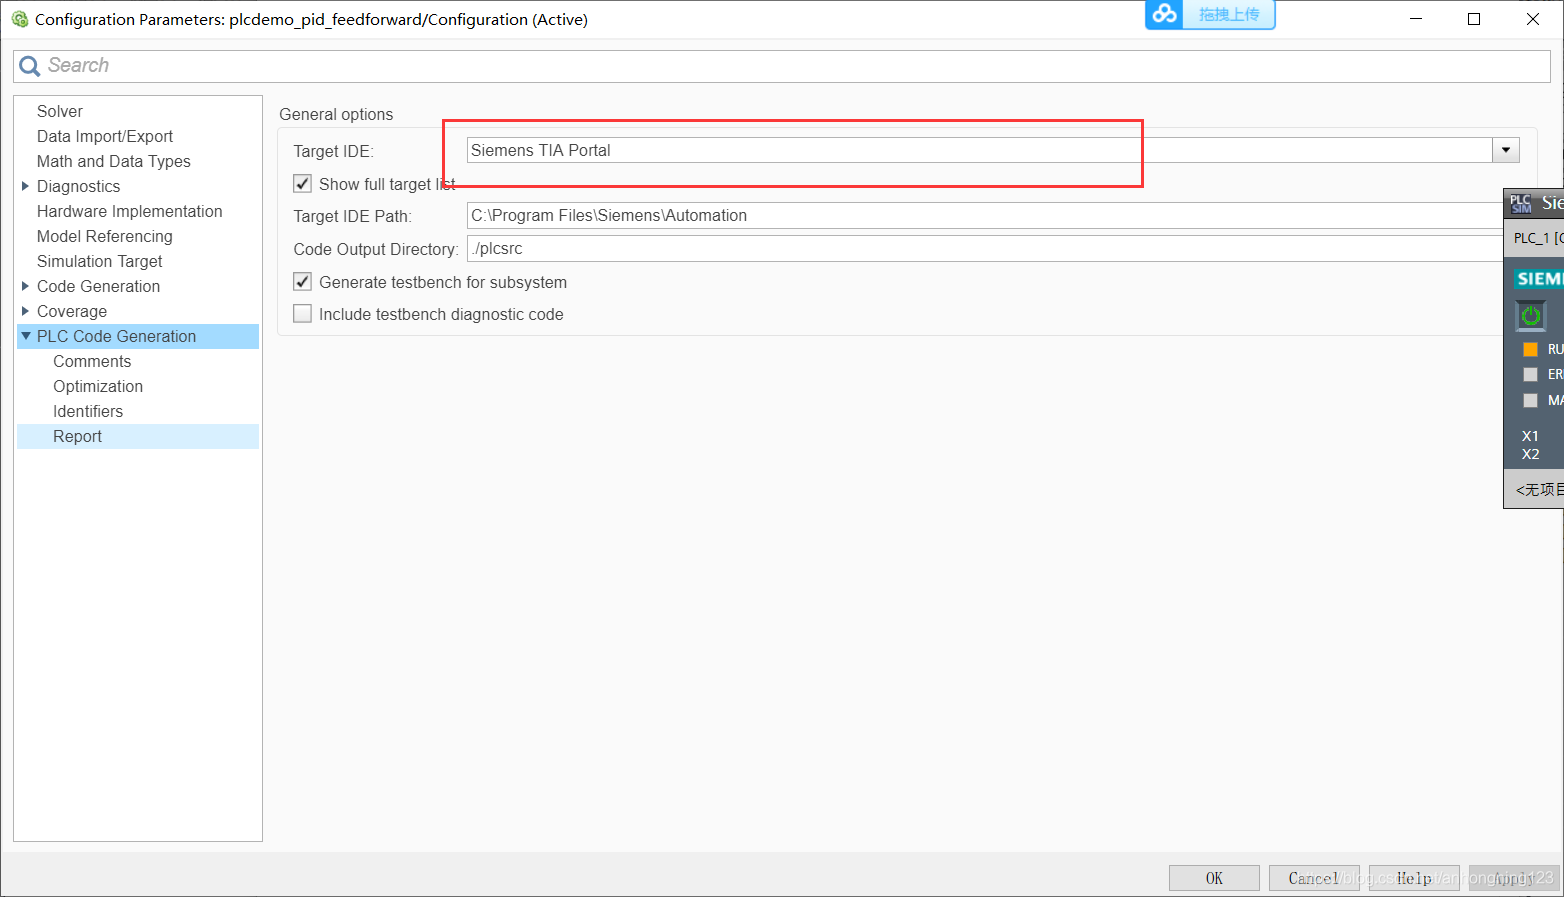The image size is (1564, 897).
Task: Click into the Search field
Action: point(782,66)
